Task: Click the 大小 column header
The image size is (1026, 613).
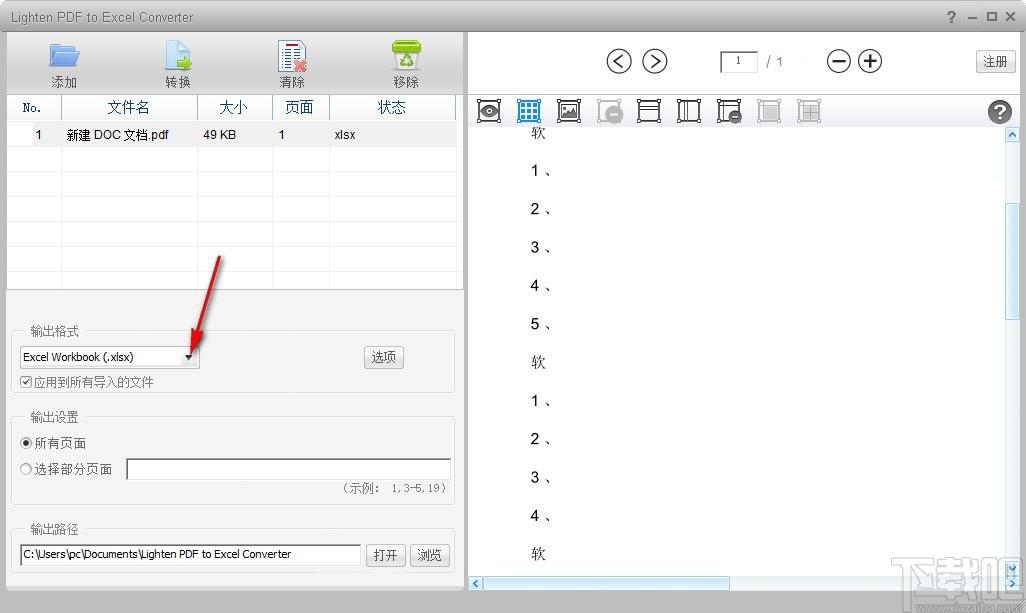Action: pyautogui.click(x=234, y=107)
